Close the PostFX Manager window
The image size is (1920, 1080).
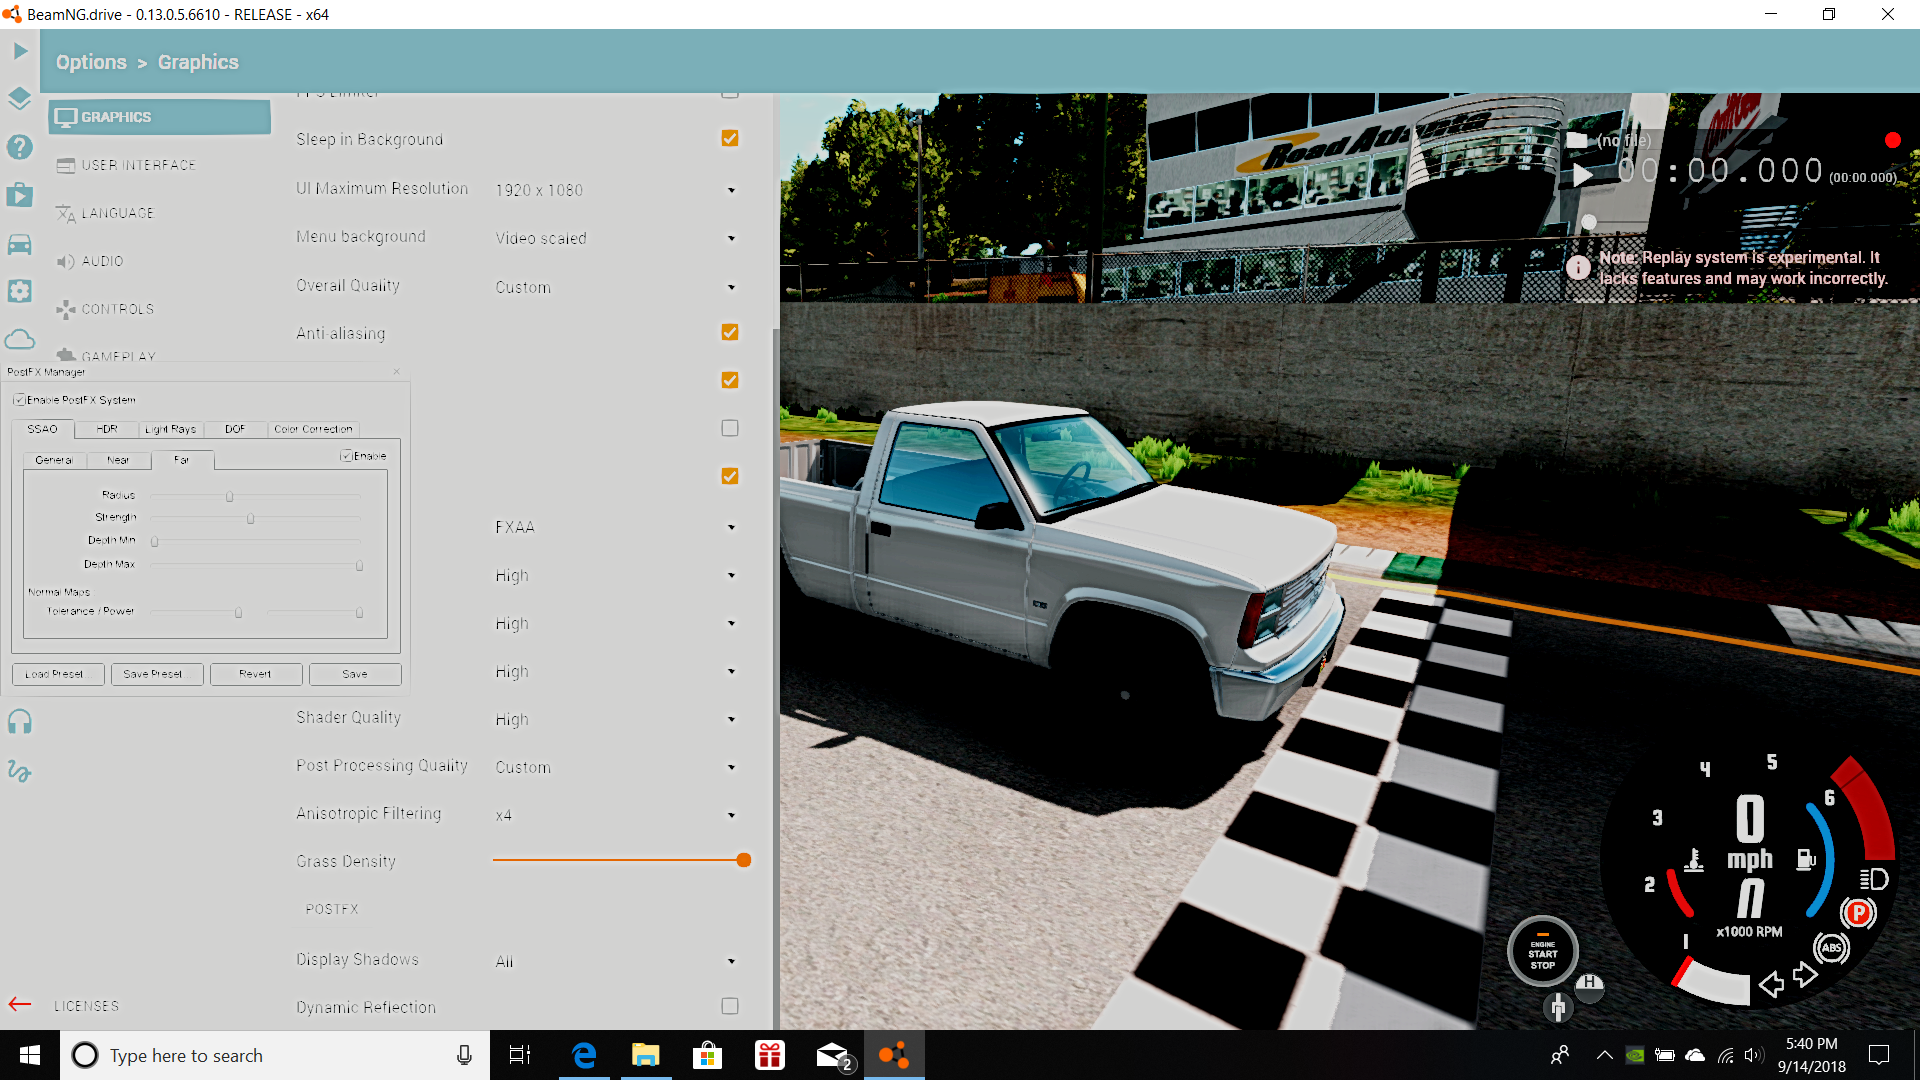point(397,372)
